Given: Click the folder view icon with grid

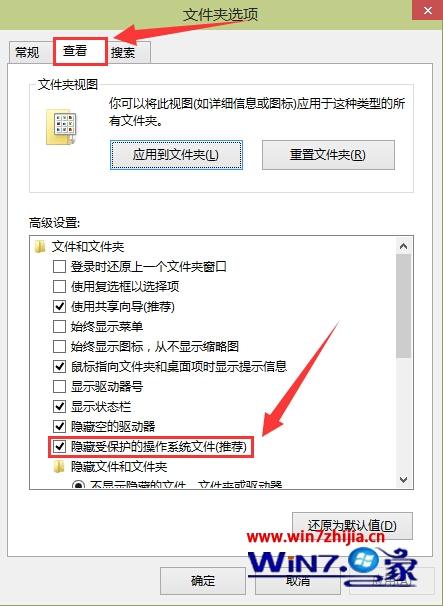Looking at the screenshot, I should point(61,127).
